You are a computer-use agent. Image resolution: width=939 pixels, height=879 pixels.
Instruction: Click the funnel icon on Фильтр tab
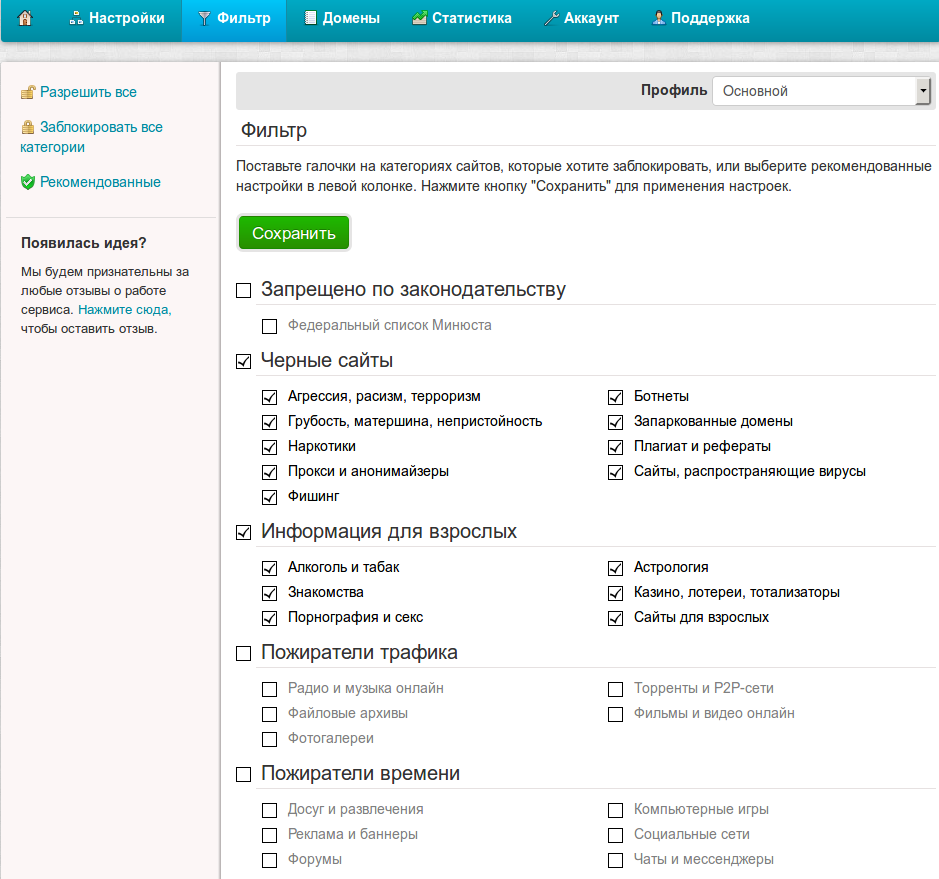click(x=205, y=18)
